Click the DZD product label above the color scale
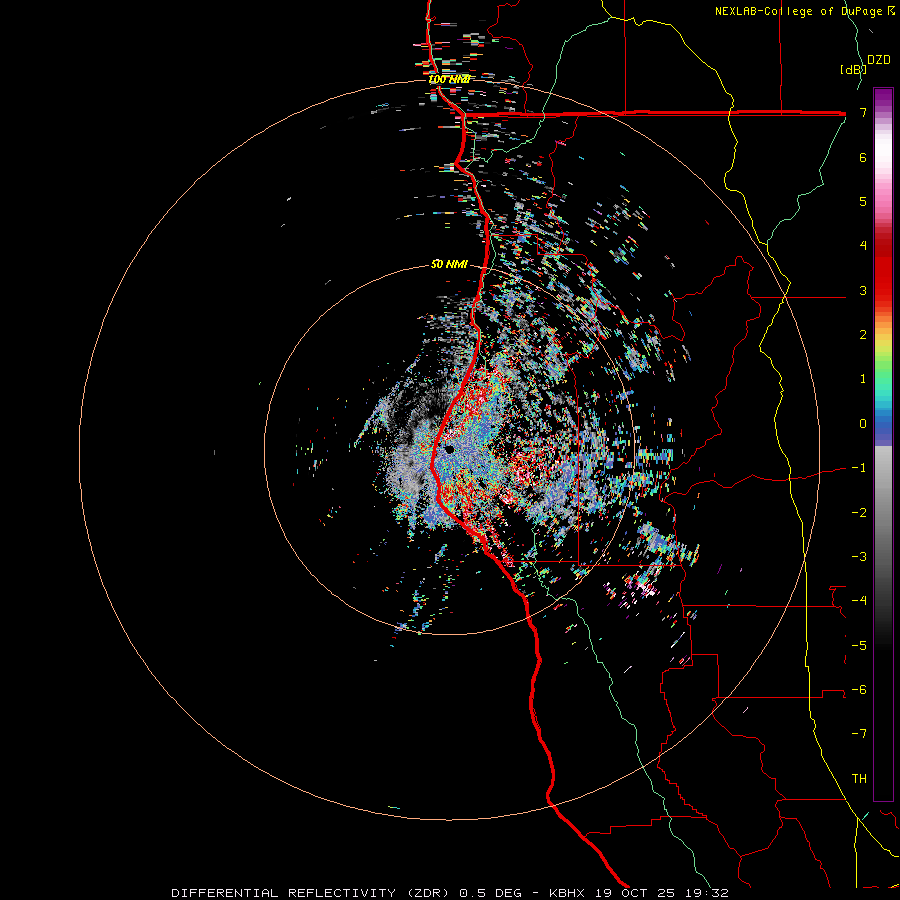 [879, 60]
